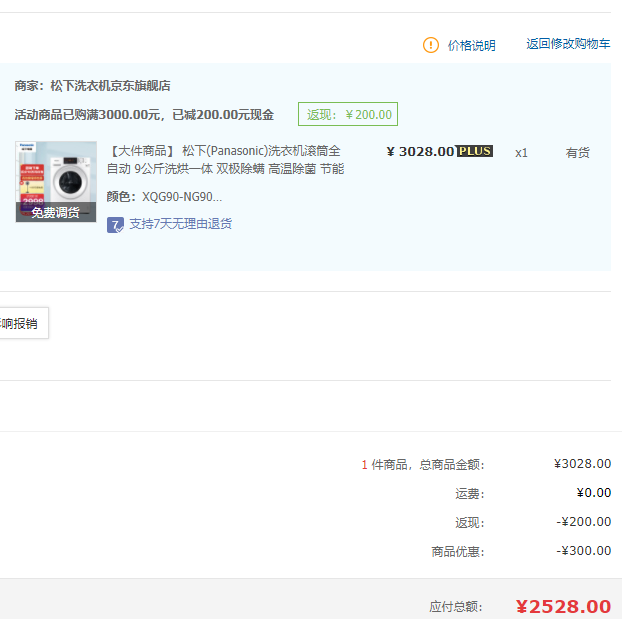Click the 返现 -¥200.00 value
The width and height of the screenshot is (622, 619).
(x=584, y=522)
